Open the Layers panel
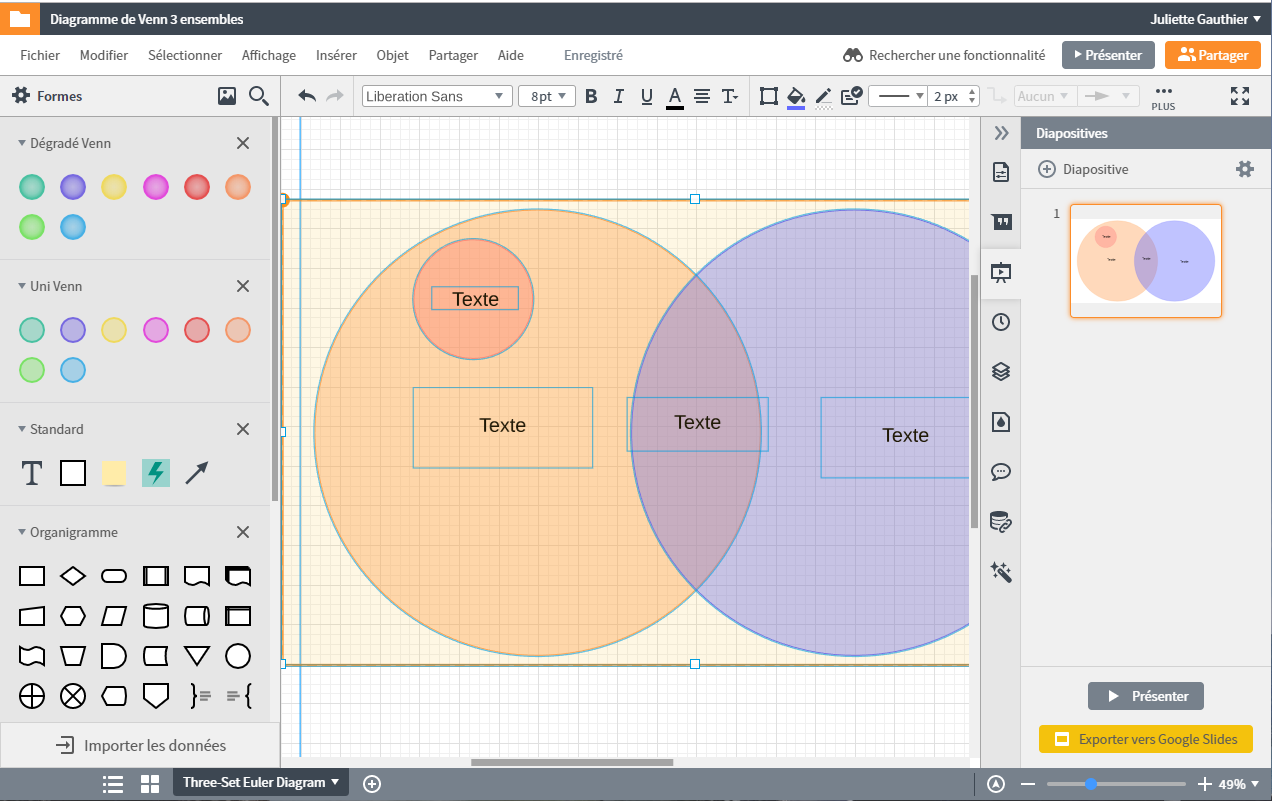 [x=1001, y=371]
